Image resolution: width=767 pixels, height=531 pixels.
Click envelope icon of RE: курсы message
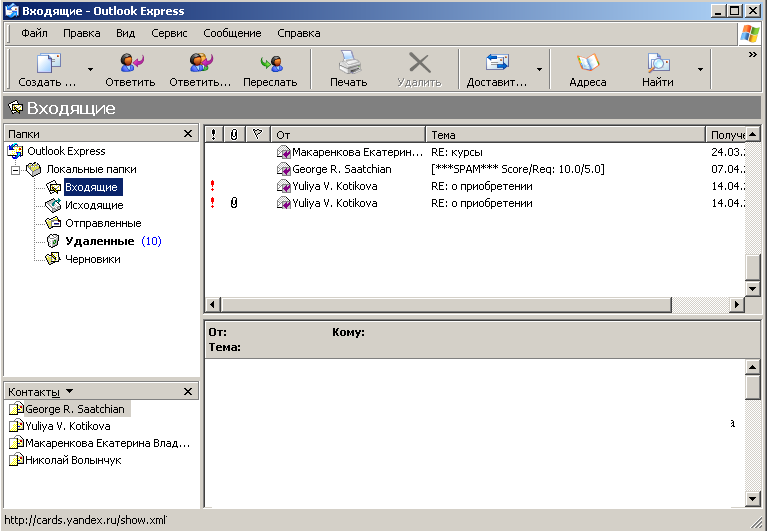click(284, 153)
